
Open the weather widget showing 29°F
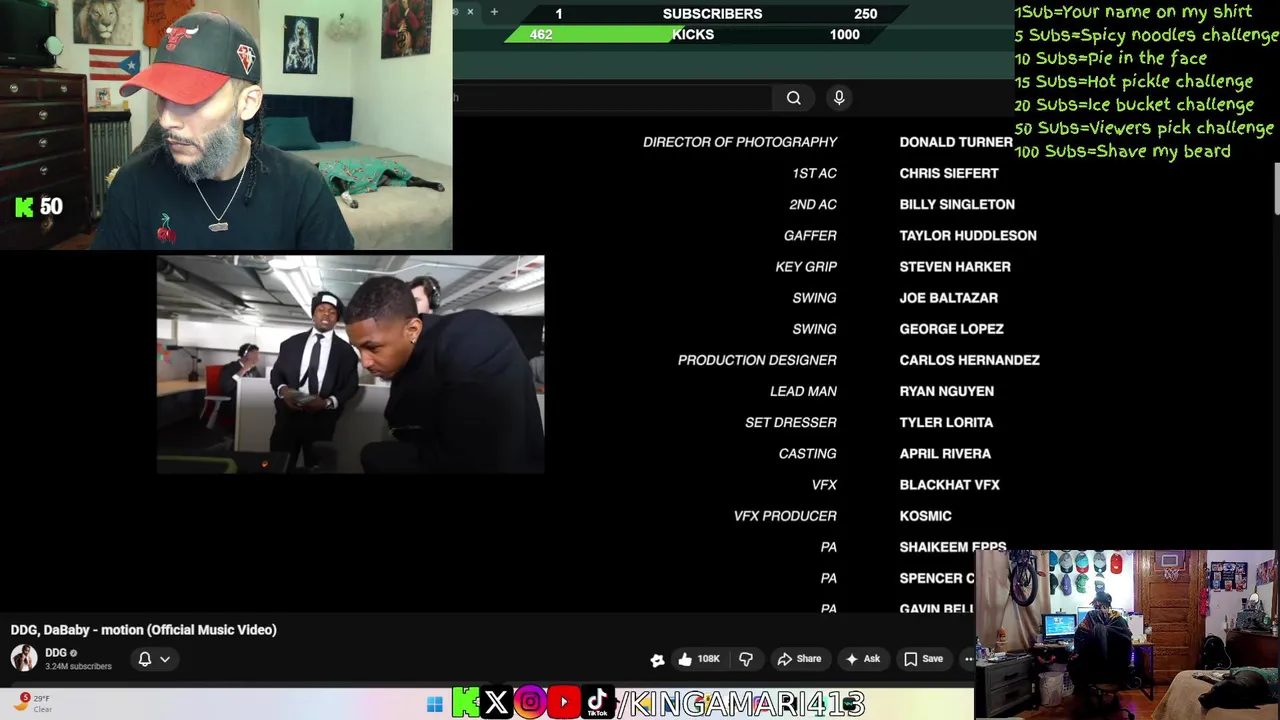(x=30, y=704)
